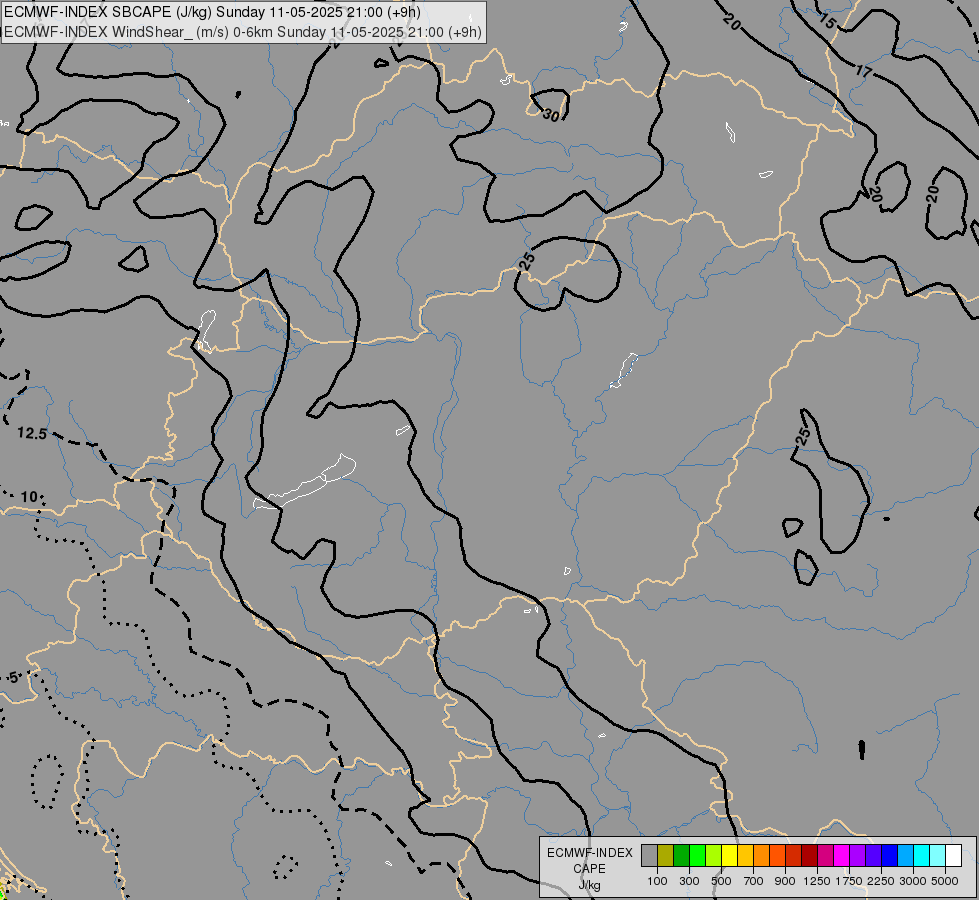Screen dimensions: 979x900
Task: Select the dark green legend swatch
Action: click(682, 855)
